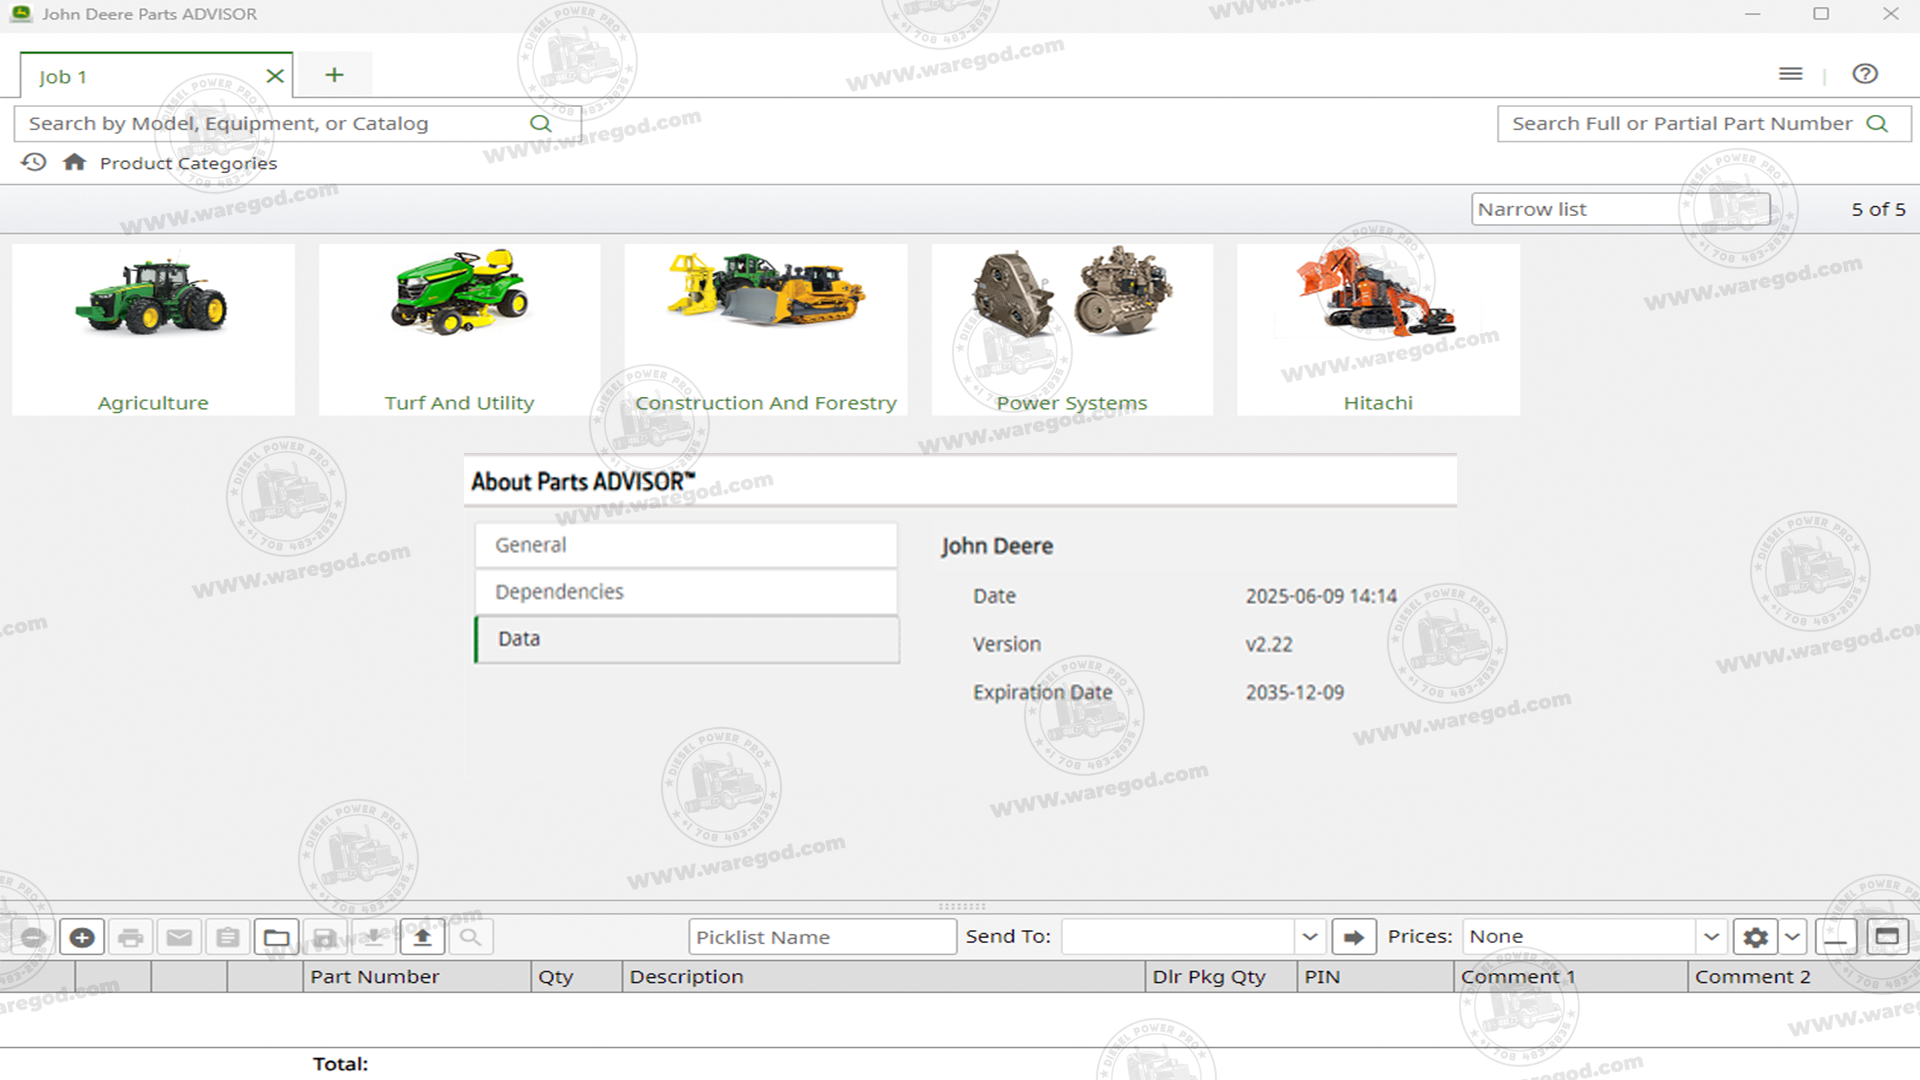Minimize the picklist panel
The image size is (1920, 1080).
pos(1836,937)
